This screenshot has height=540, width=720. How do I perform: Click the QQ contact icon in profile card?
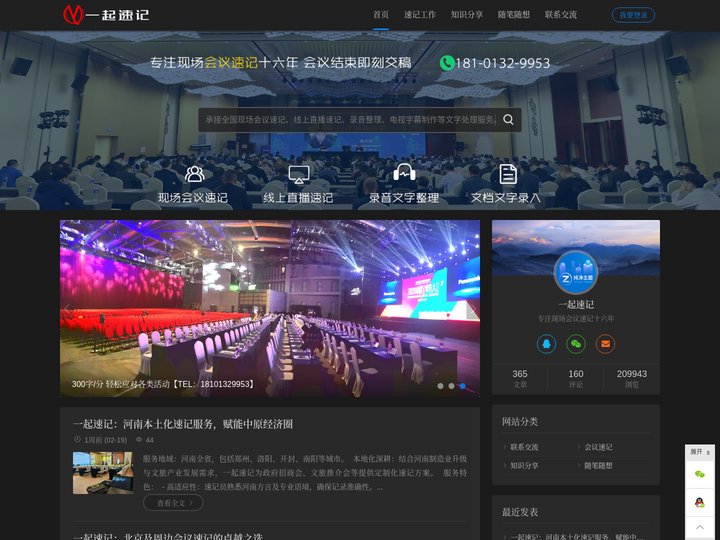click(546, 344)
